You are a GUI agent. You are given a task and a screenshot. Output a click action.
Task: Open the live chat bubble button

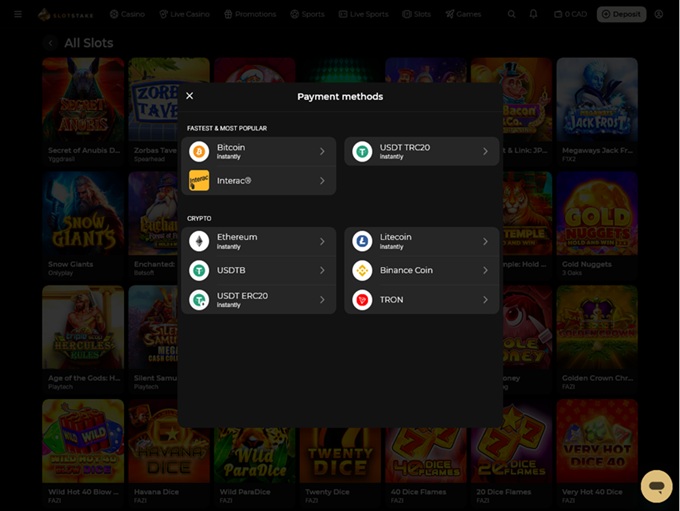click(x=657, y=486)
